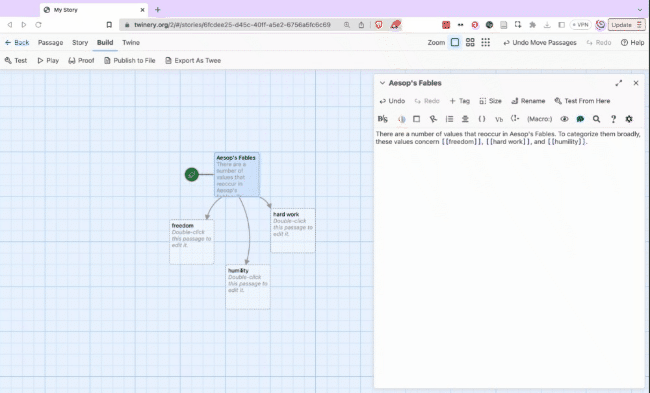This screenshot has width=650, height=393.
Task: Toggle the browser sidebar panel icon
Action: (561, 25)
